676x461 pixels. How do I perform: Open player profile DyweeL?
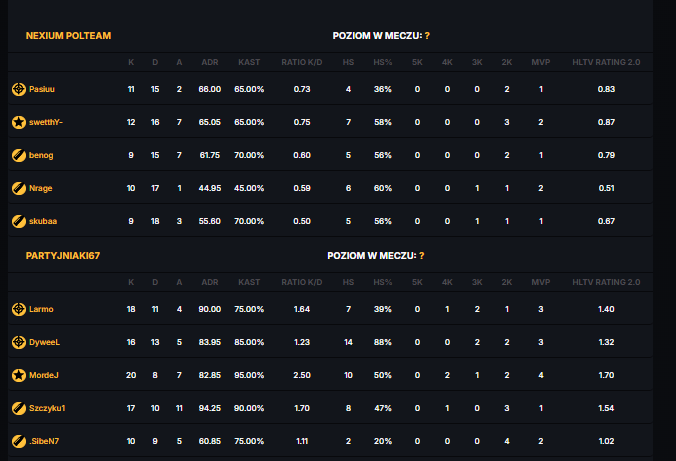point(44,342)
